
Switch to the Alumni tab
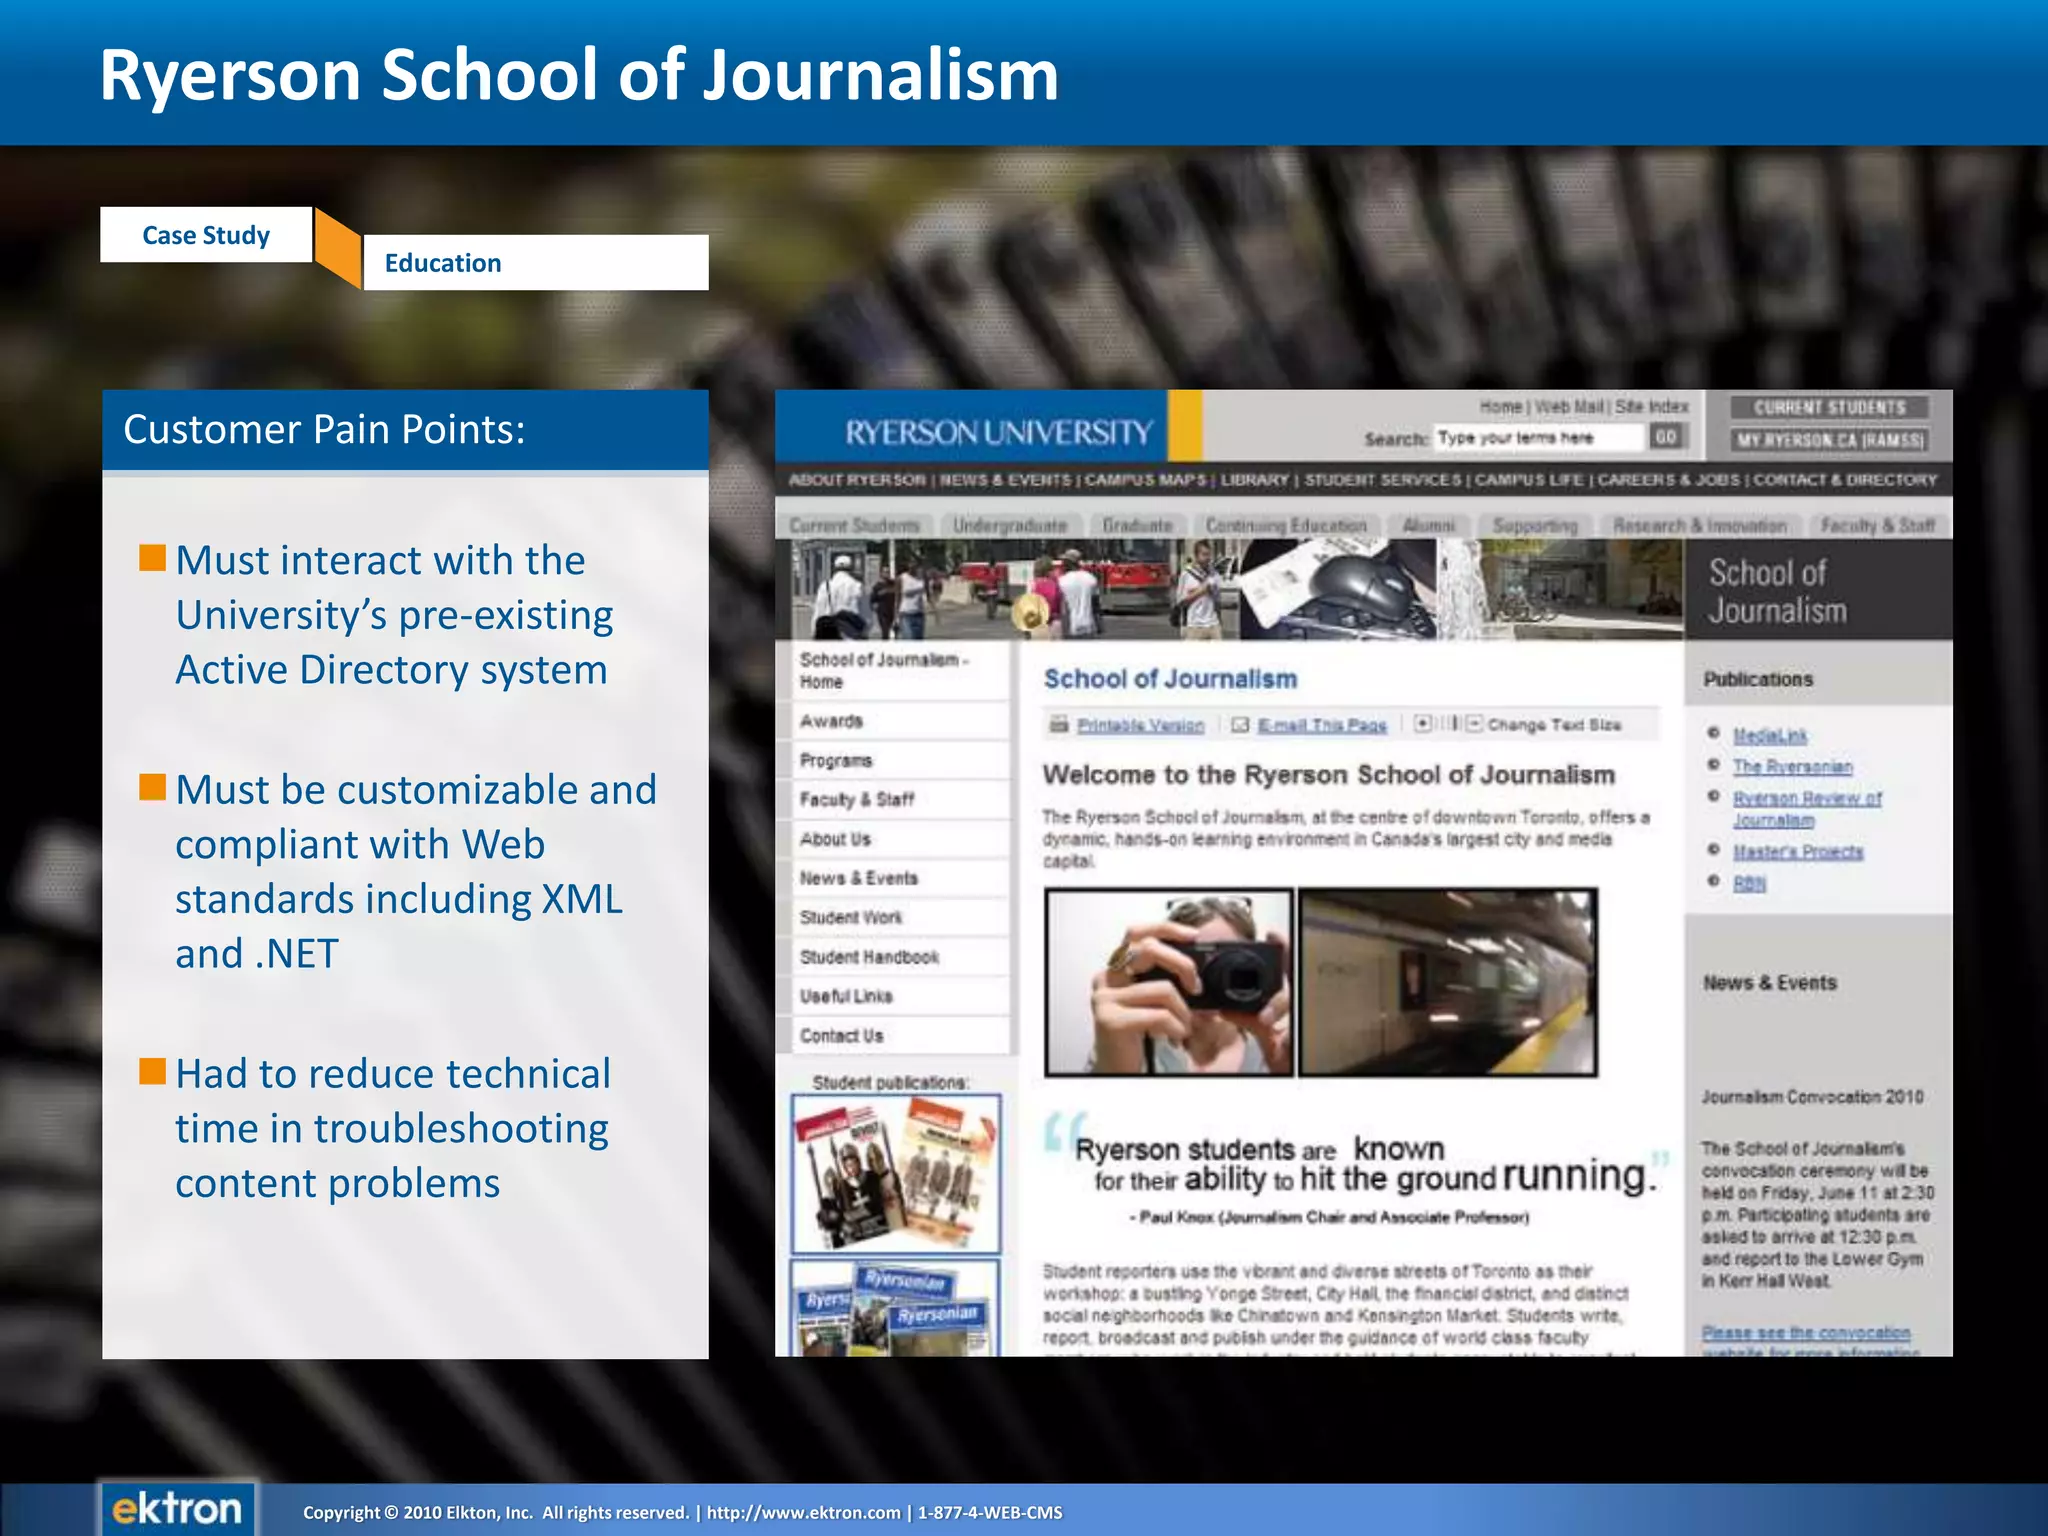pyautogui.click(x=1428, y=525)
